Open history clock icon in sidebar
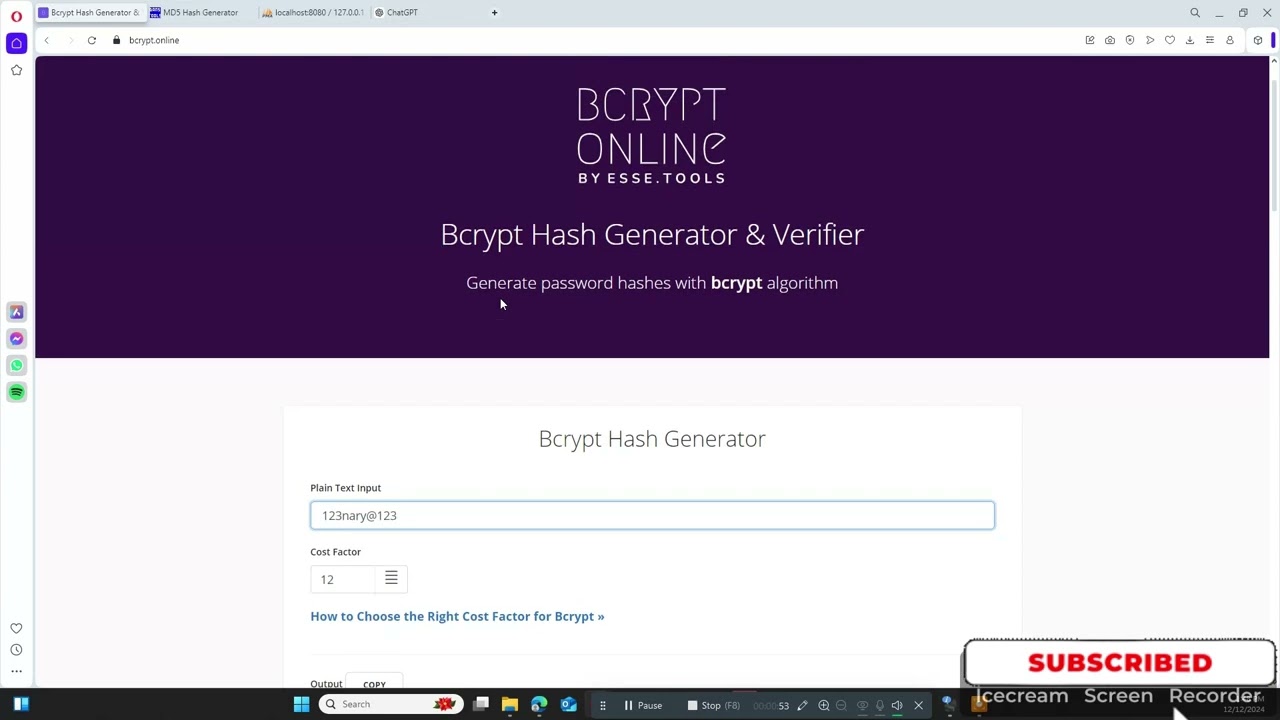 pyautogui.click(x=16, y=650)
